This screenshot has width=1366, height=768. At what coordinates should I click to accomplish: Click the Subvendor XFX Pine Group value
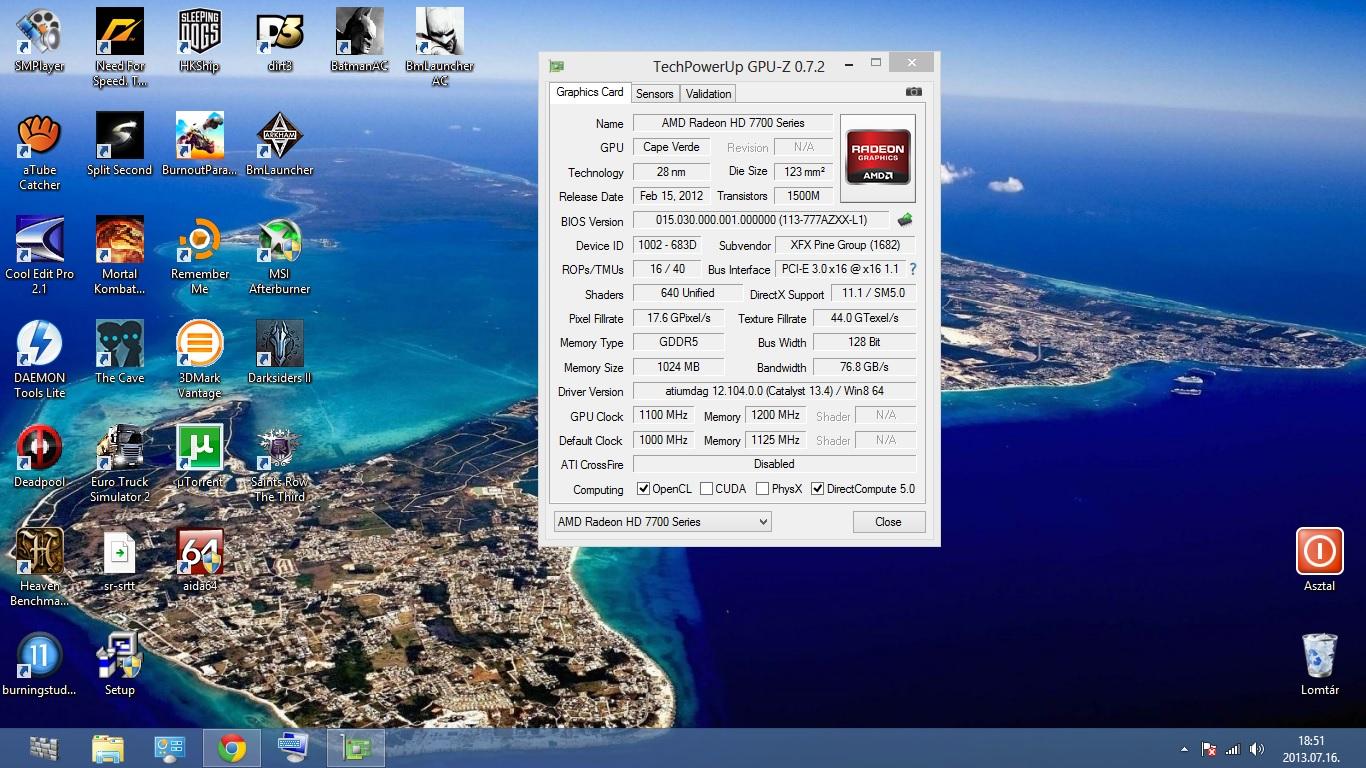tap(845, 245)
